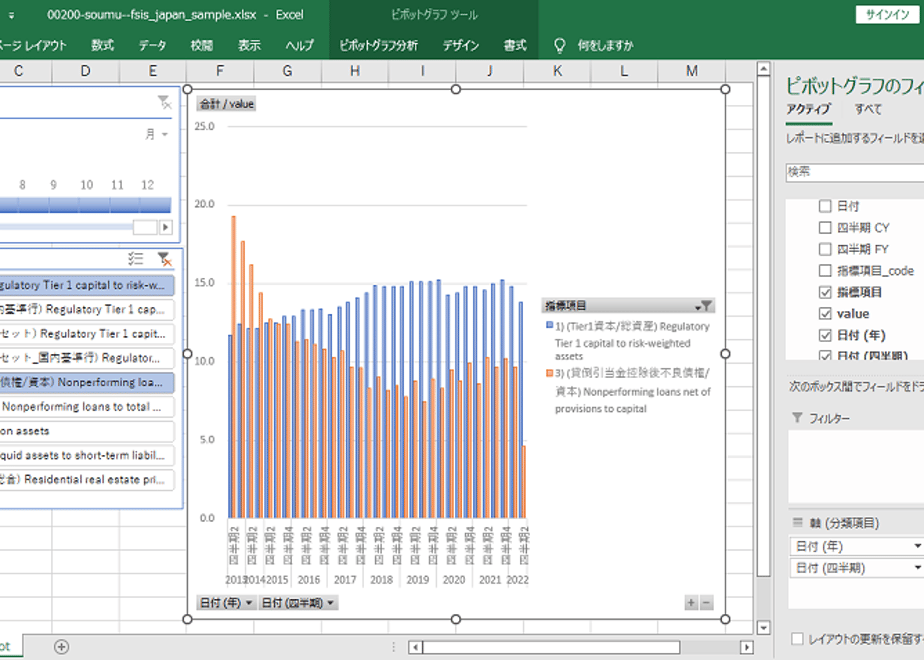Select slicer item Nonperforming loans to total
Image resolution: width=924 pixels, height=660 pixels.
(x=85, y=407)
